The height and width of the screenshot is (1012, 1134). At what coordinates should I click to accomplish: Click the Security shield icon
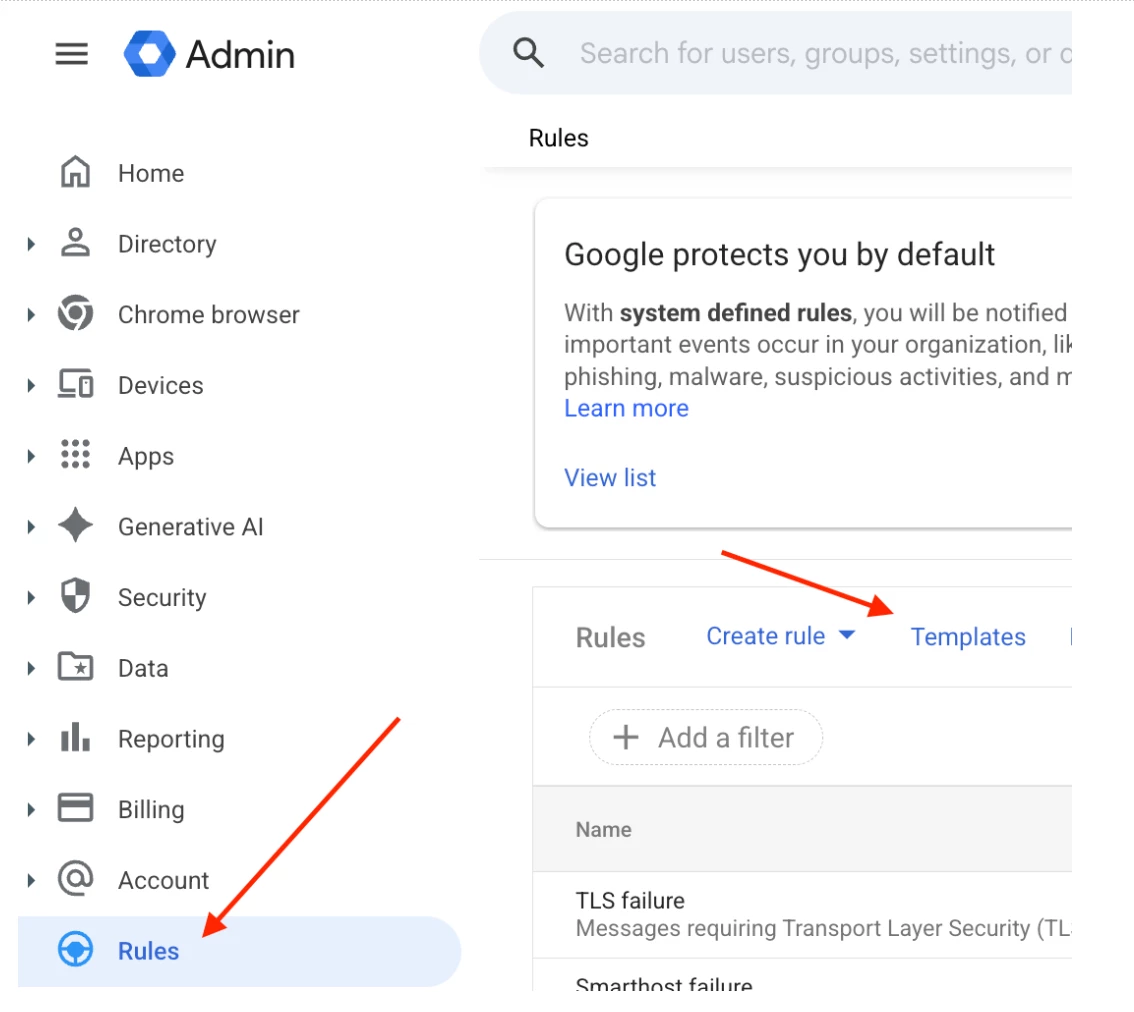pos(75,596)
